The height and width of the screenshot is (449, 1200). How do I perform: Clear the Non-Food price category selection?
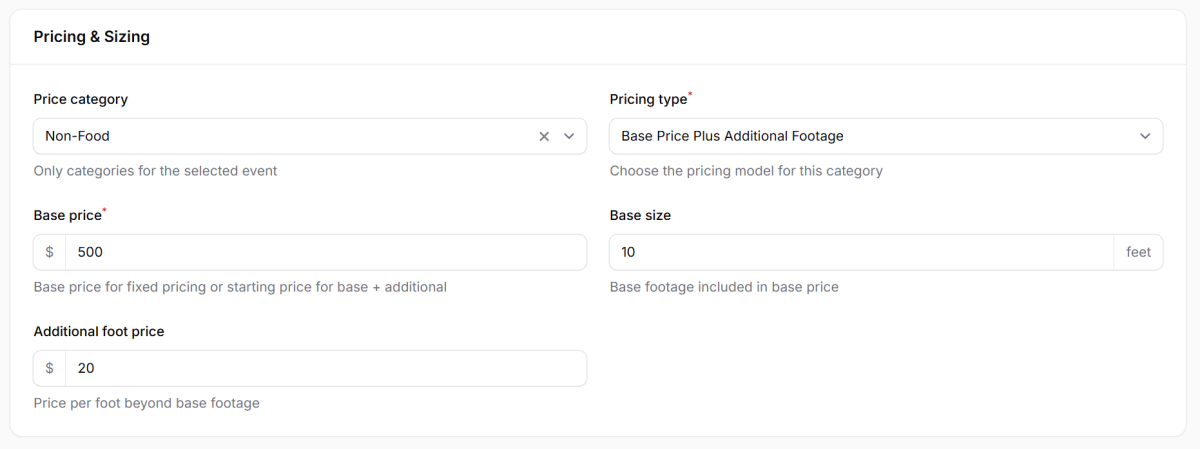[544, 136]
